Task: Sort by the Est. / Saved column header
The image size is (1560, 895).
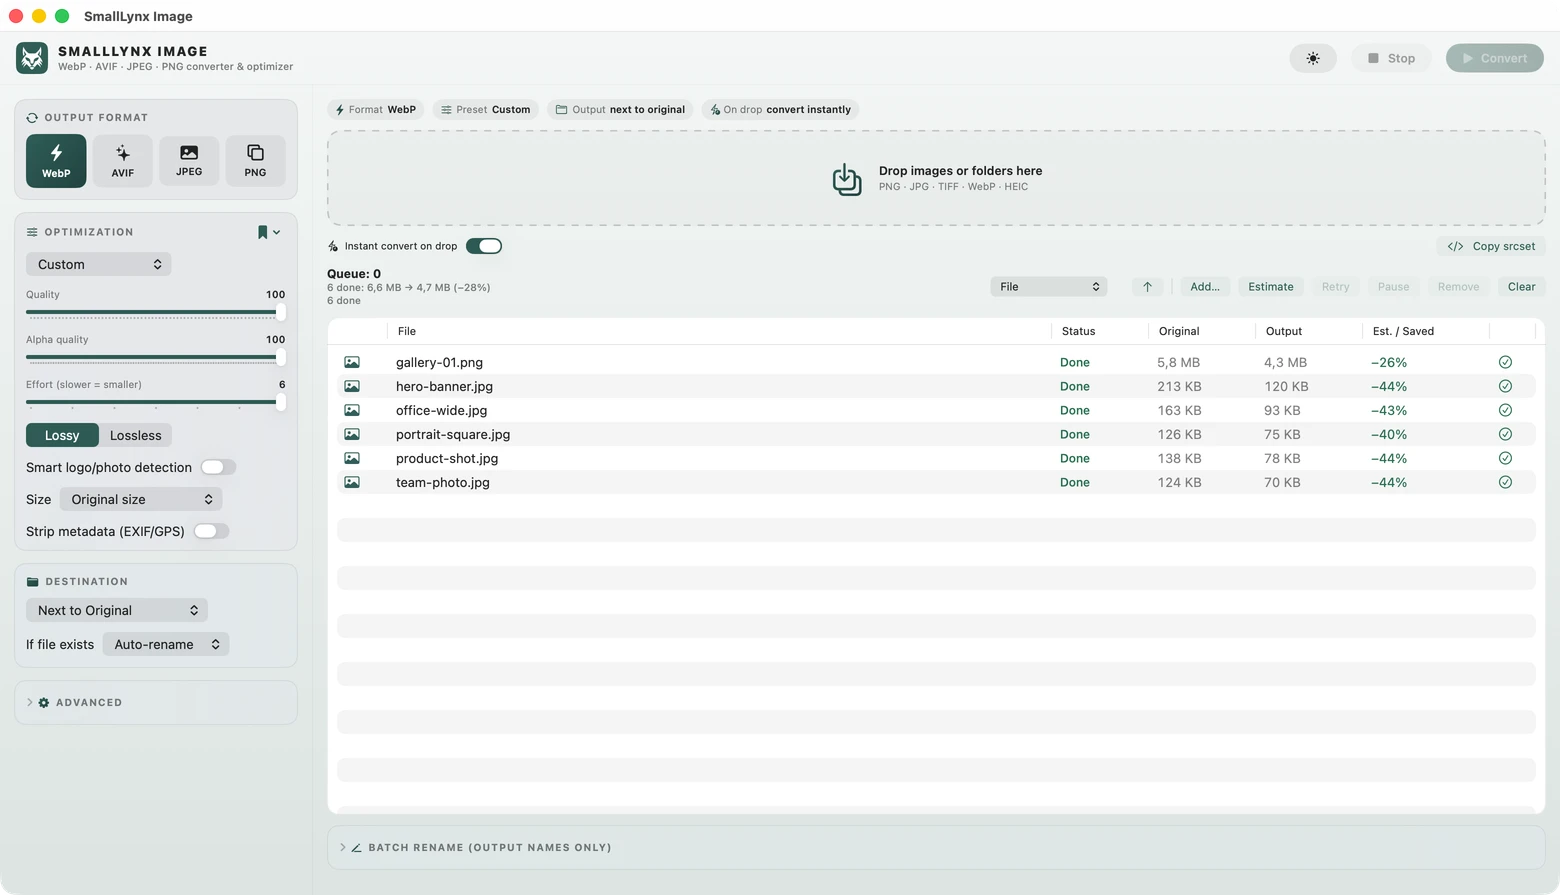Action: coord(1403,331)
